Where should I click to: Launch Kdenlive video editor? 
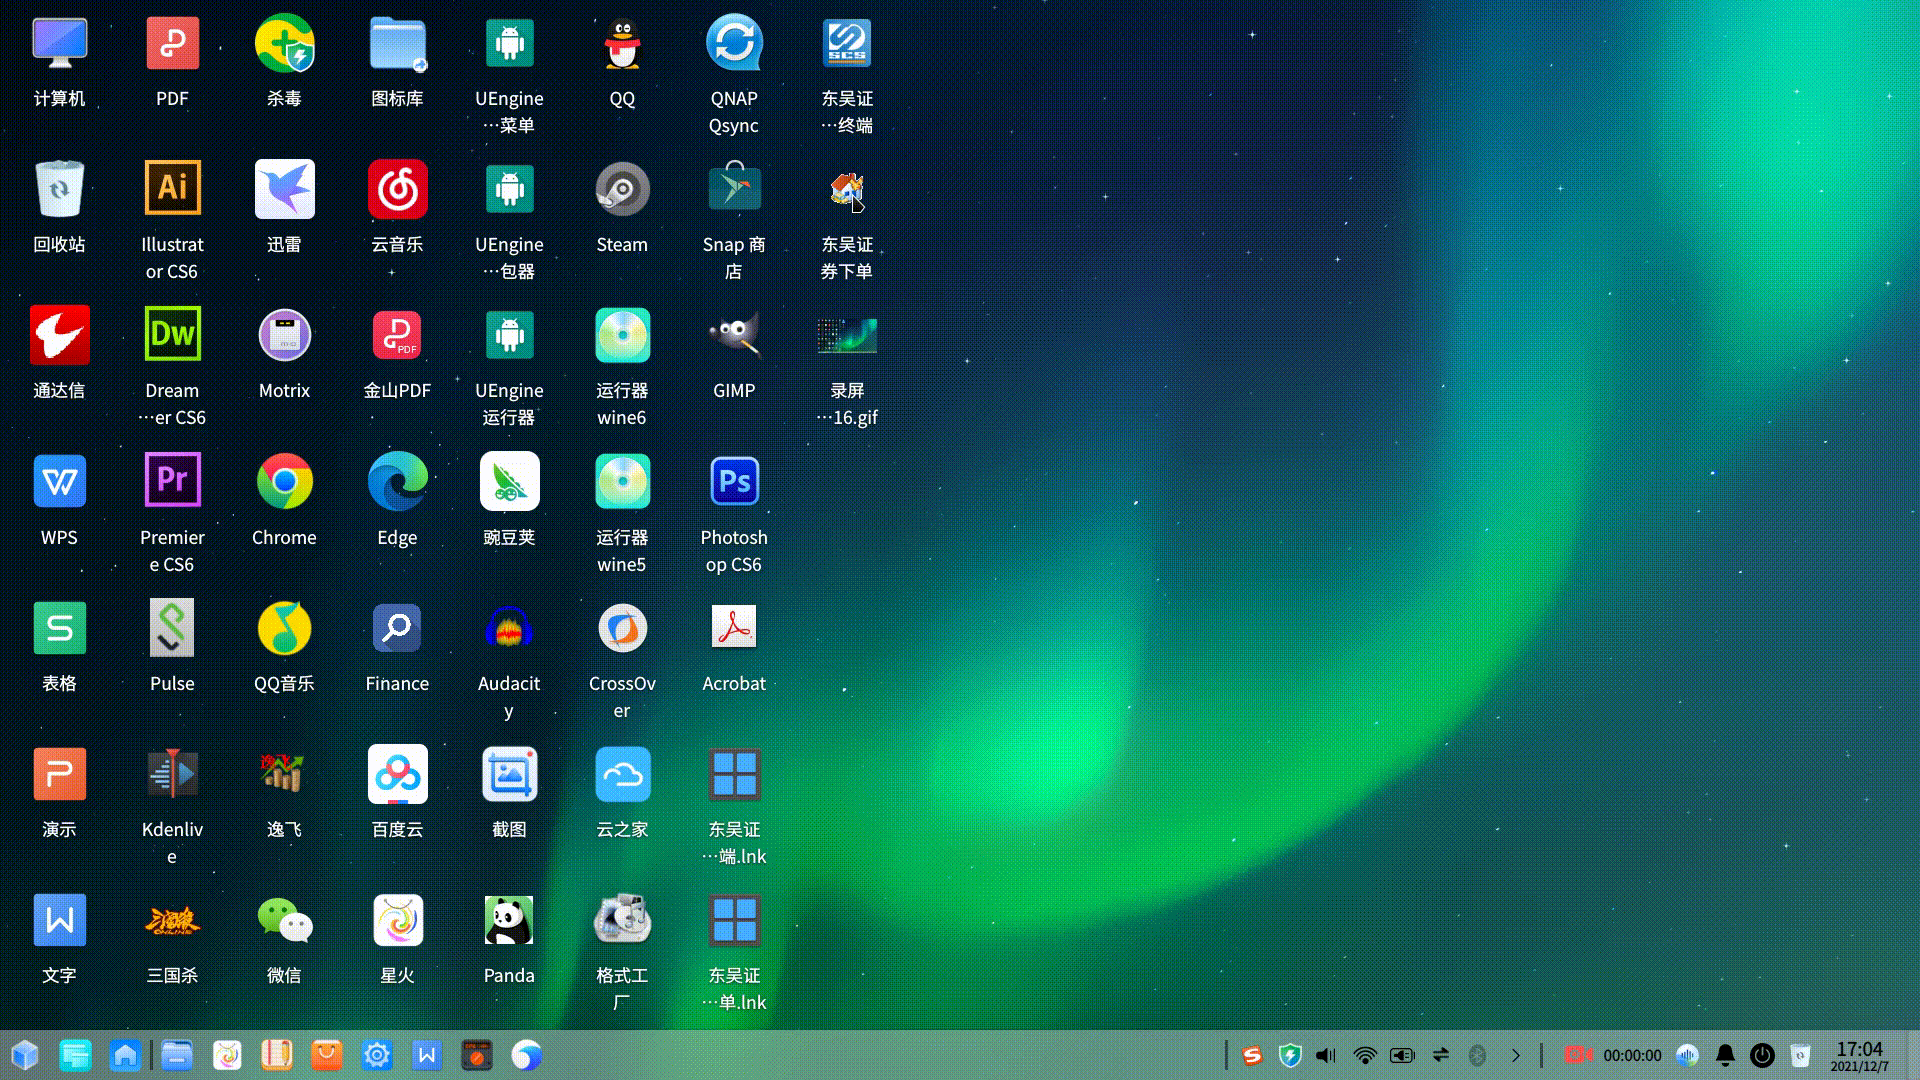[x=172, y=774]
